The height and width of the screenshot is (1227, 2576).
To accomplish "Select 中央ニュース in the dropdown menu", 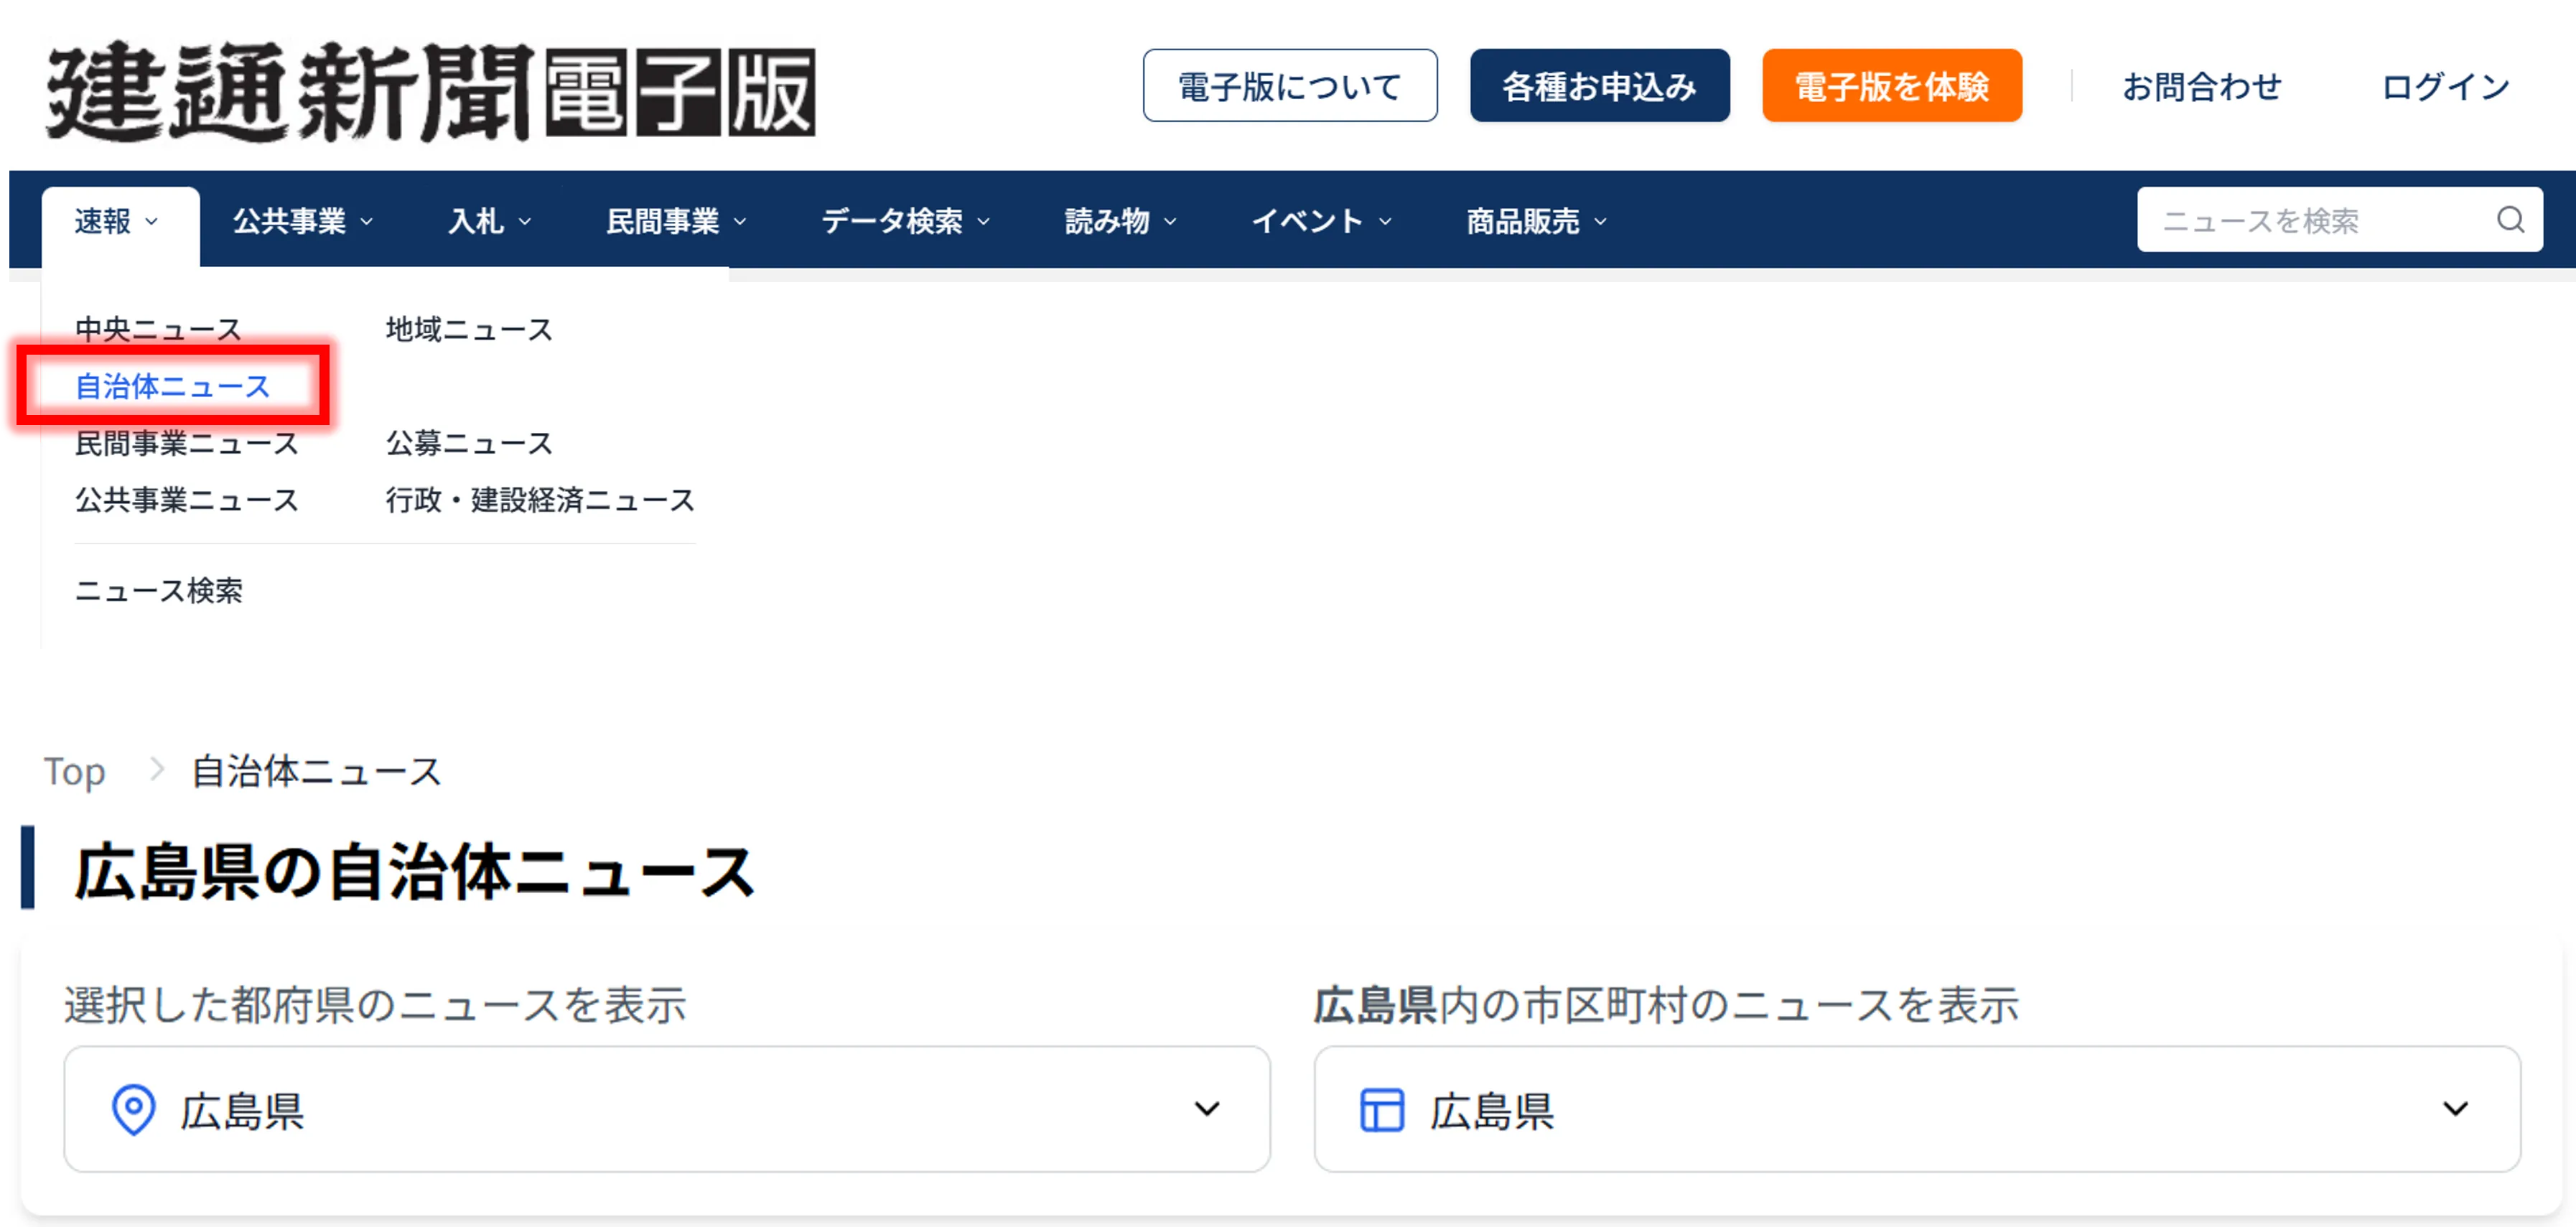I will coord(158,329).
